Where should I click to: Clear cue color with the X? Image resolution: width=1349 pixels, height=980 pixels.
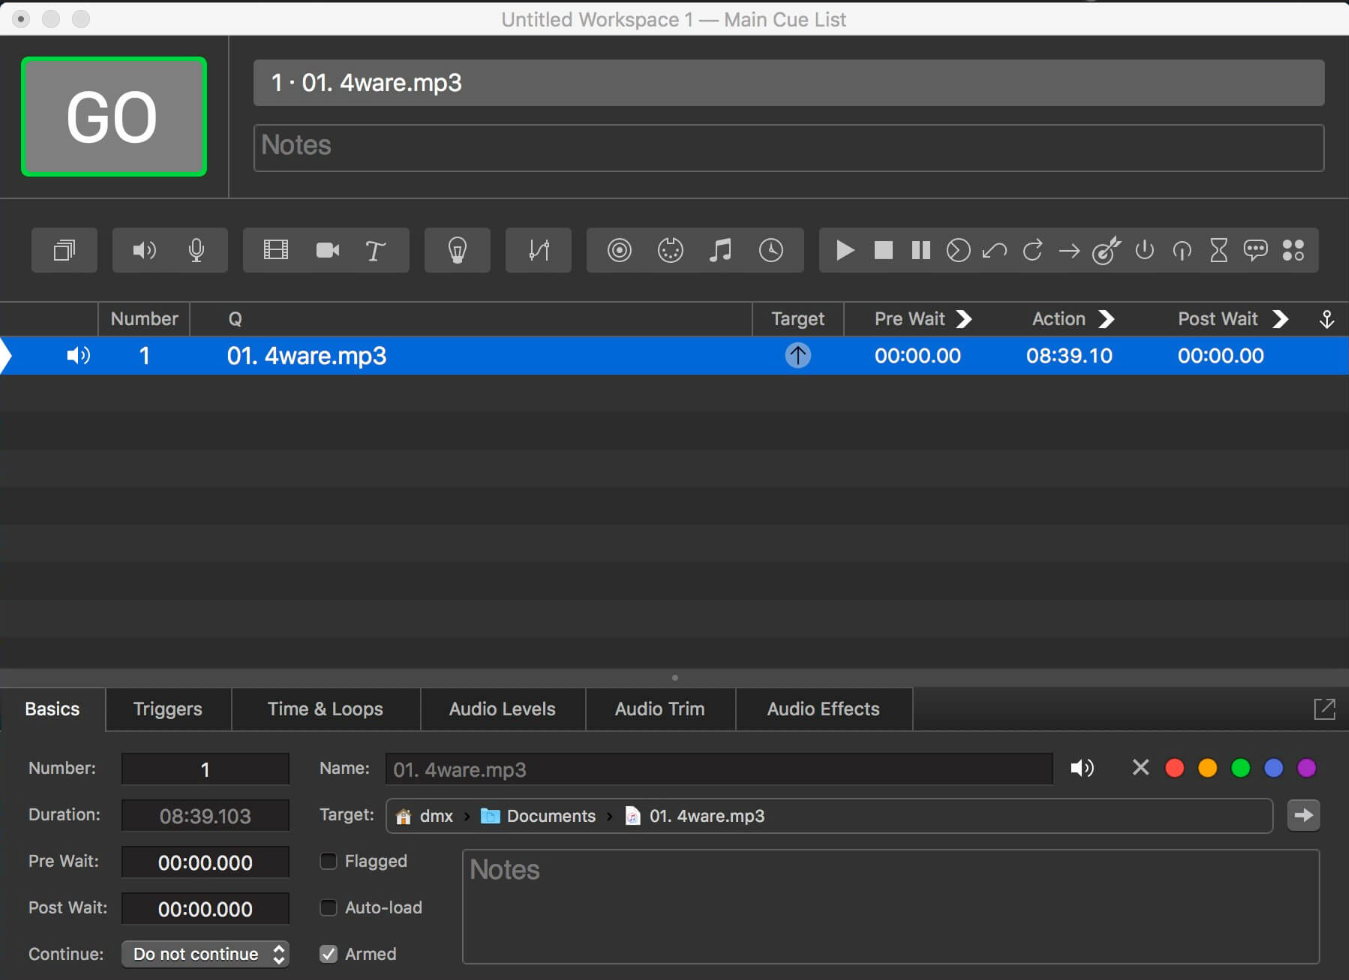point(1140,767)
